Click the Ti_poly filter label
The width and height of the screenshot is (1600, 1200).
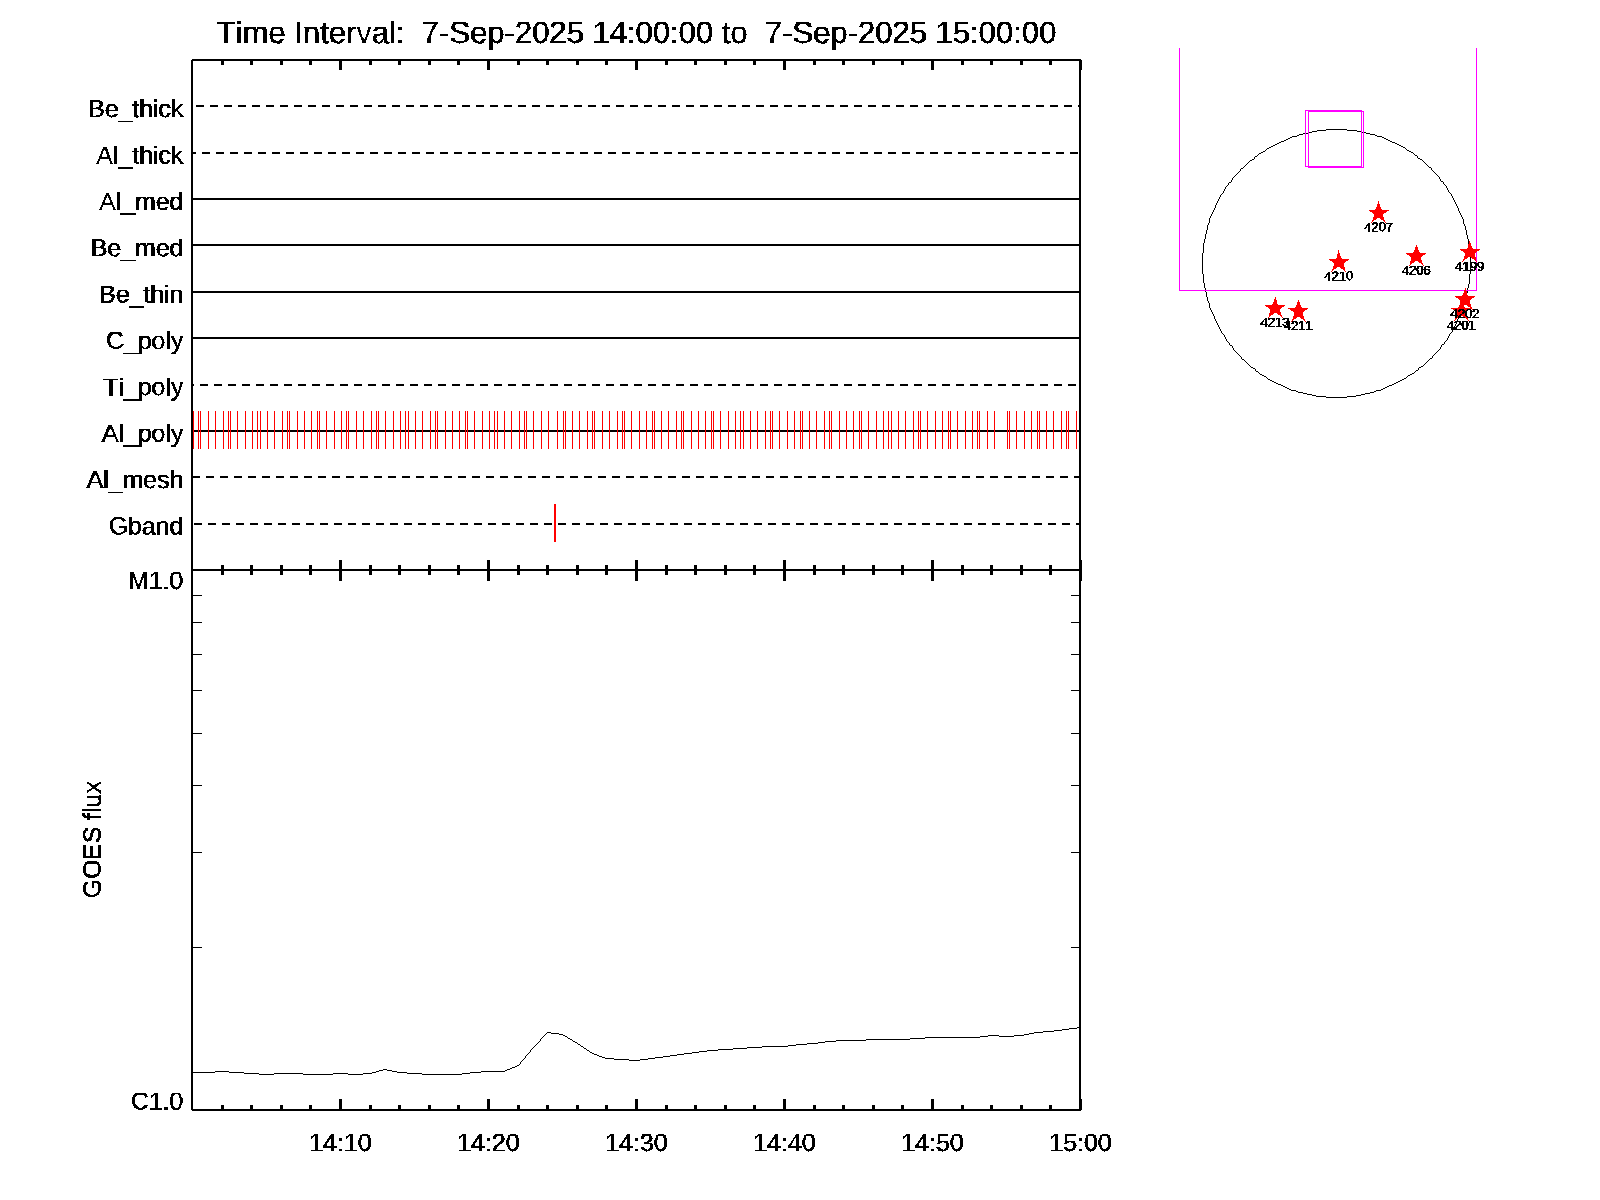pyautogui.click(x=143, y=387)
